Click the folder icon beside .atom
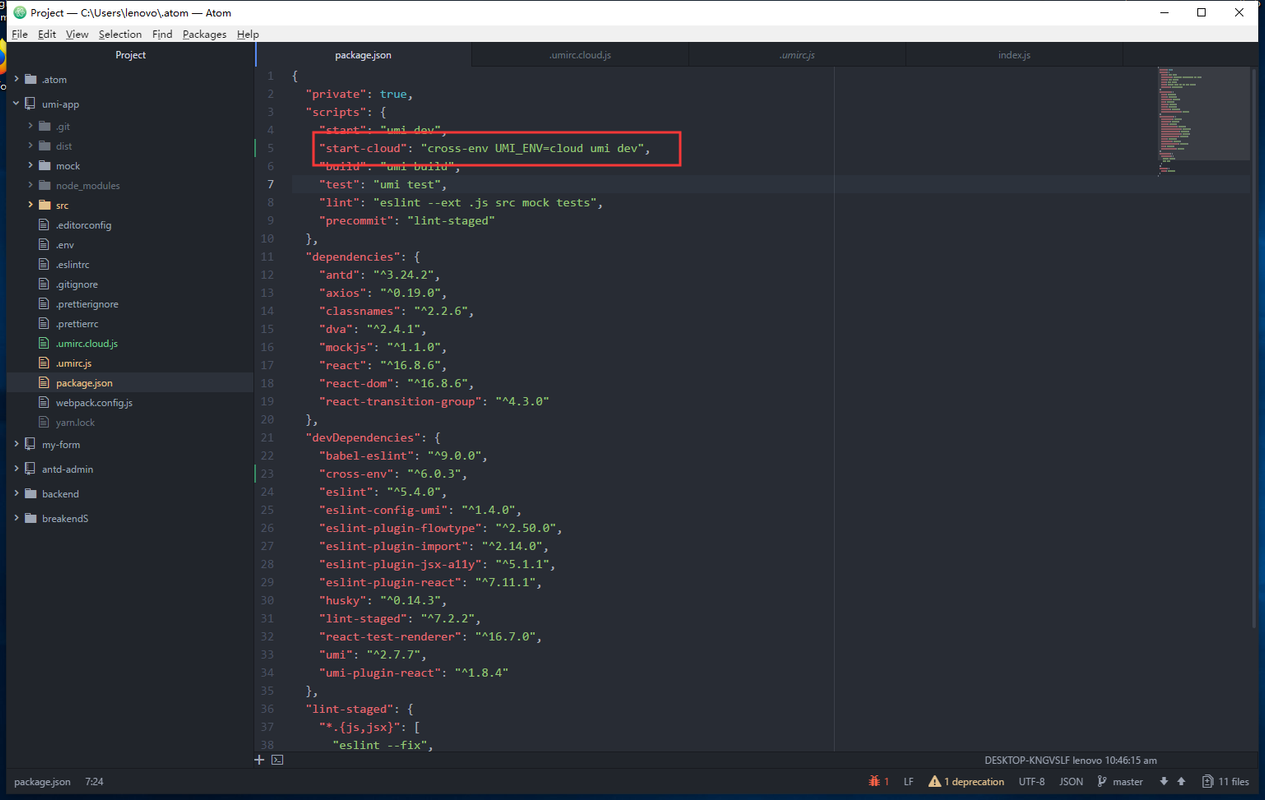The image size is (1265, 800). coord(30,79)
